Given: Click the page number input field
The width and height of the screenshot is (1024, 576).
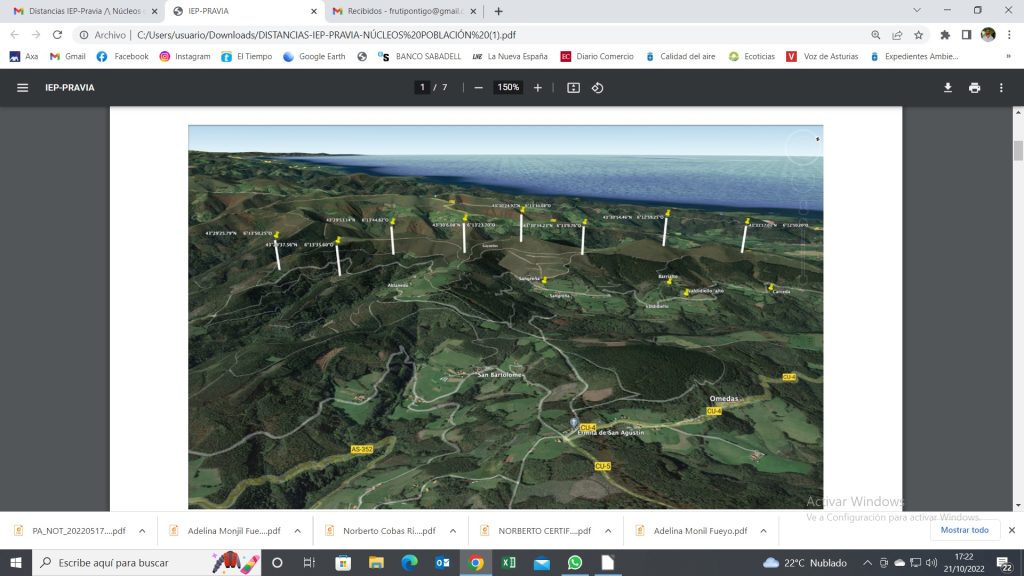Looking at the screenshot, I should pyautogui.click(x=423, y=88).
